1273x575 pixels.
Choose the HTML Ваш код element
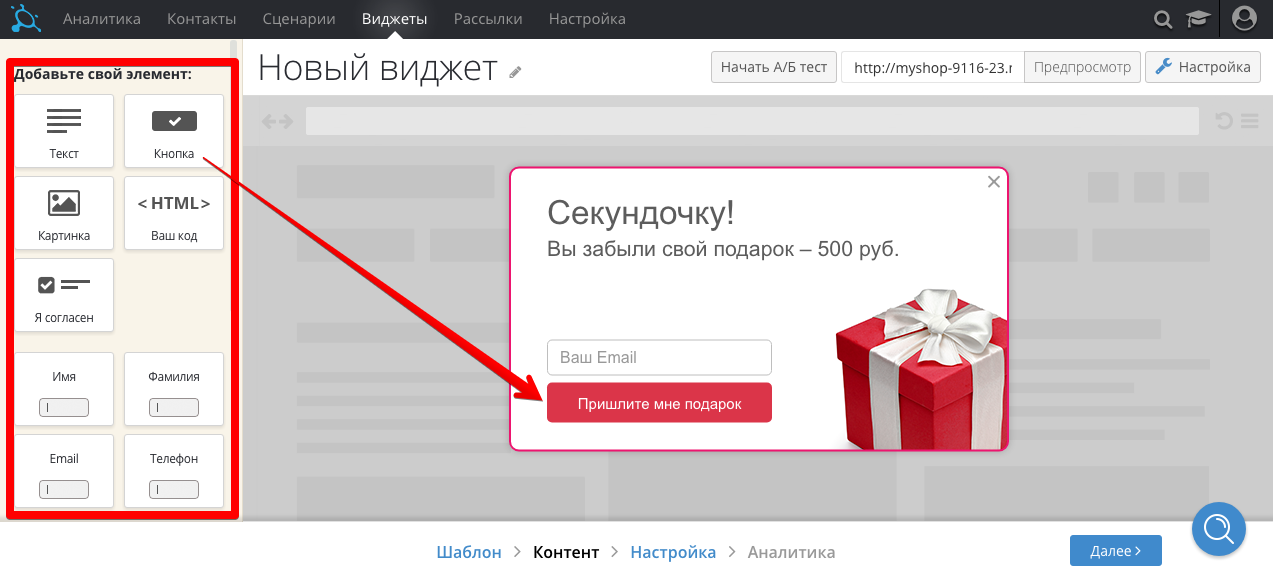point(174,213)
